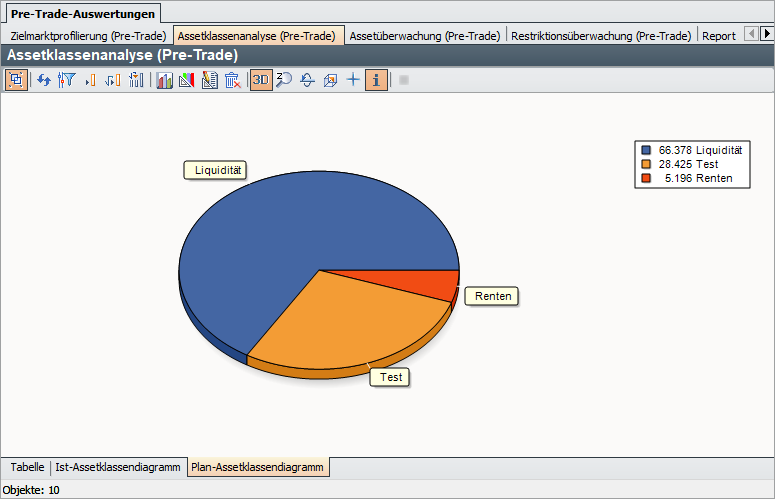
Task: Switch to Zielmarktprofilierung (Pre-Trade) tab
Action: (88, 36)
